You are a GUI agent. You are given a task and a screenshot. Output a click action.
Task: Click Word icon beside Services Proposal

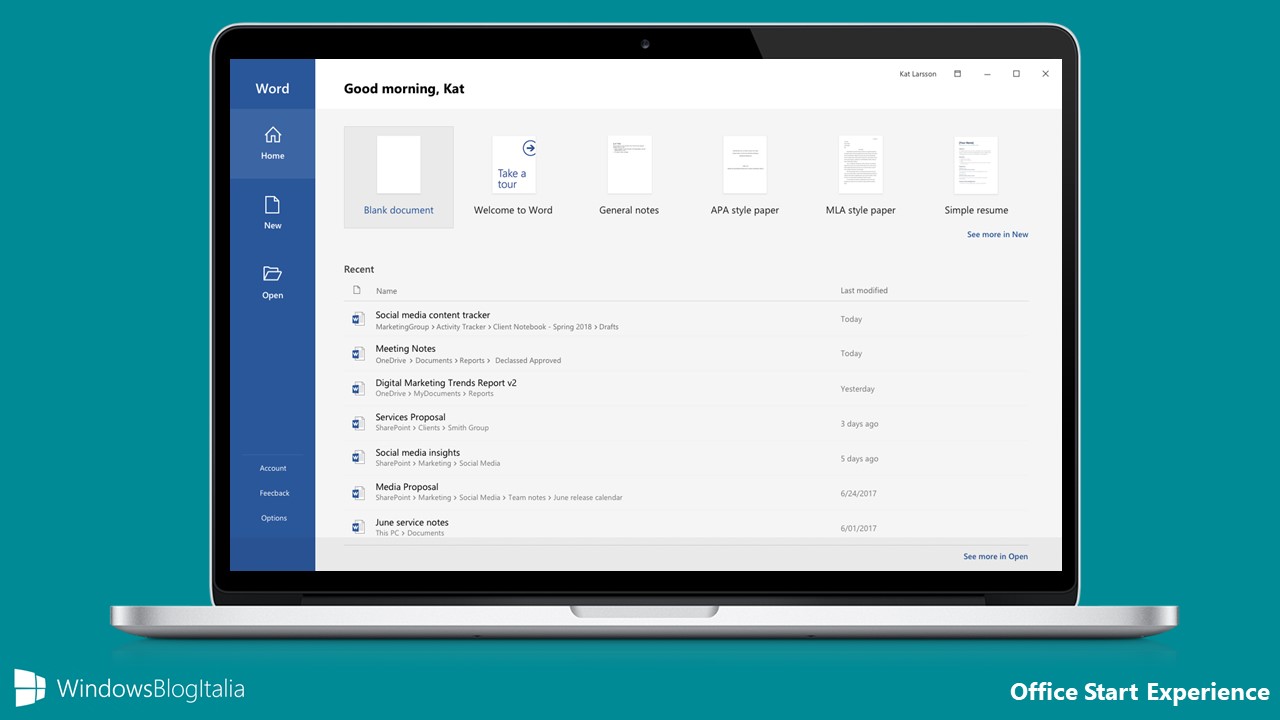pyautogui.click(x=358, y=423)
